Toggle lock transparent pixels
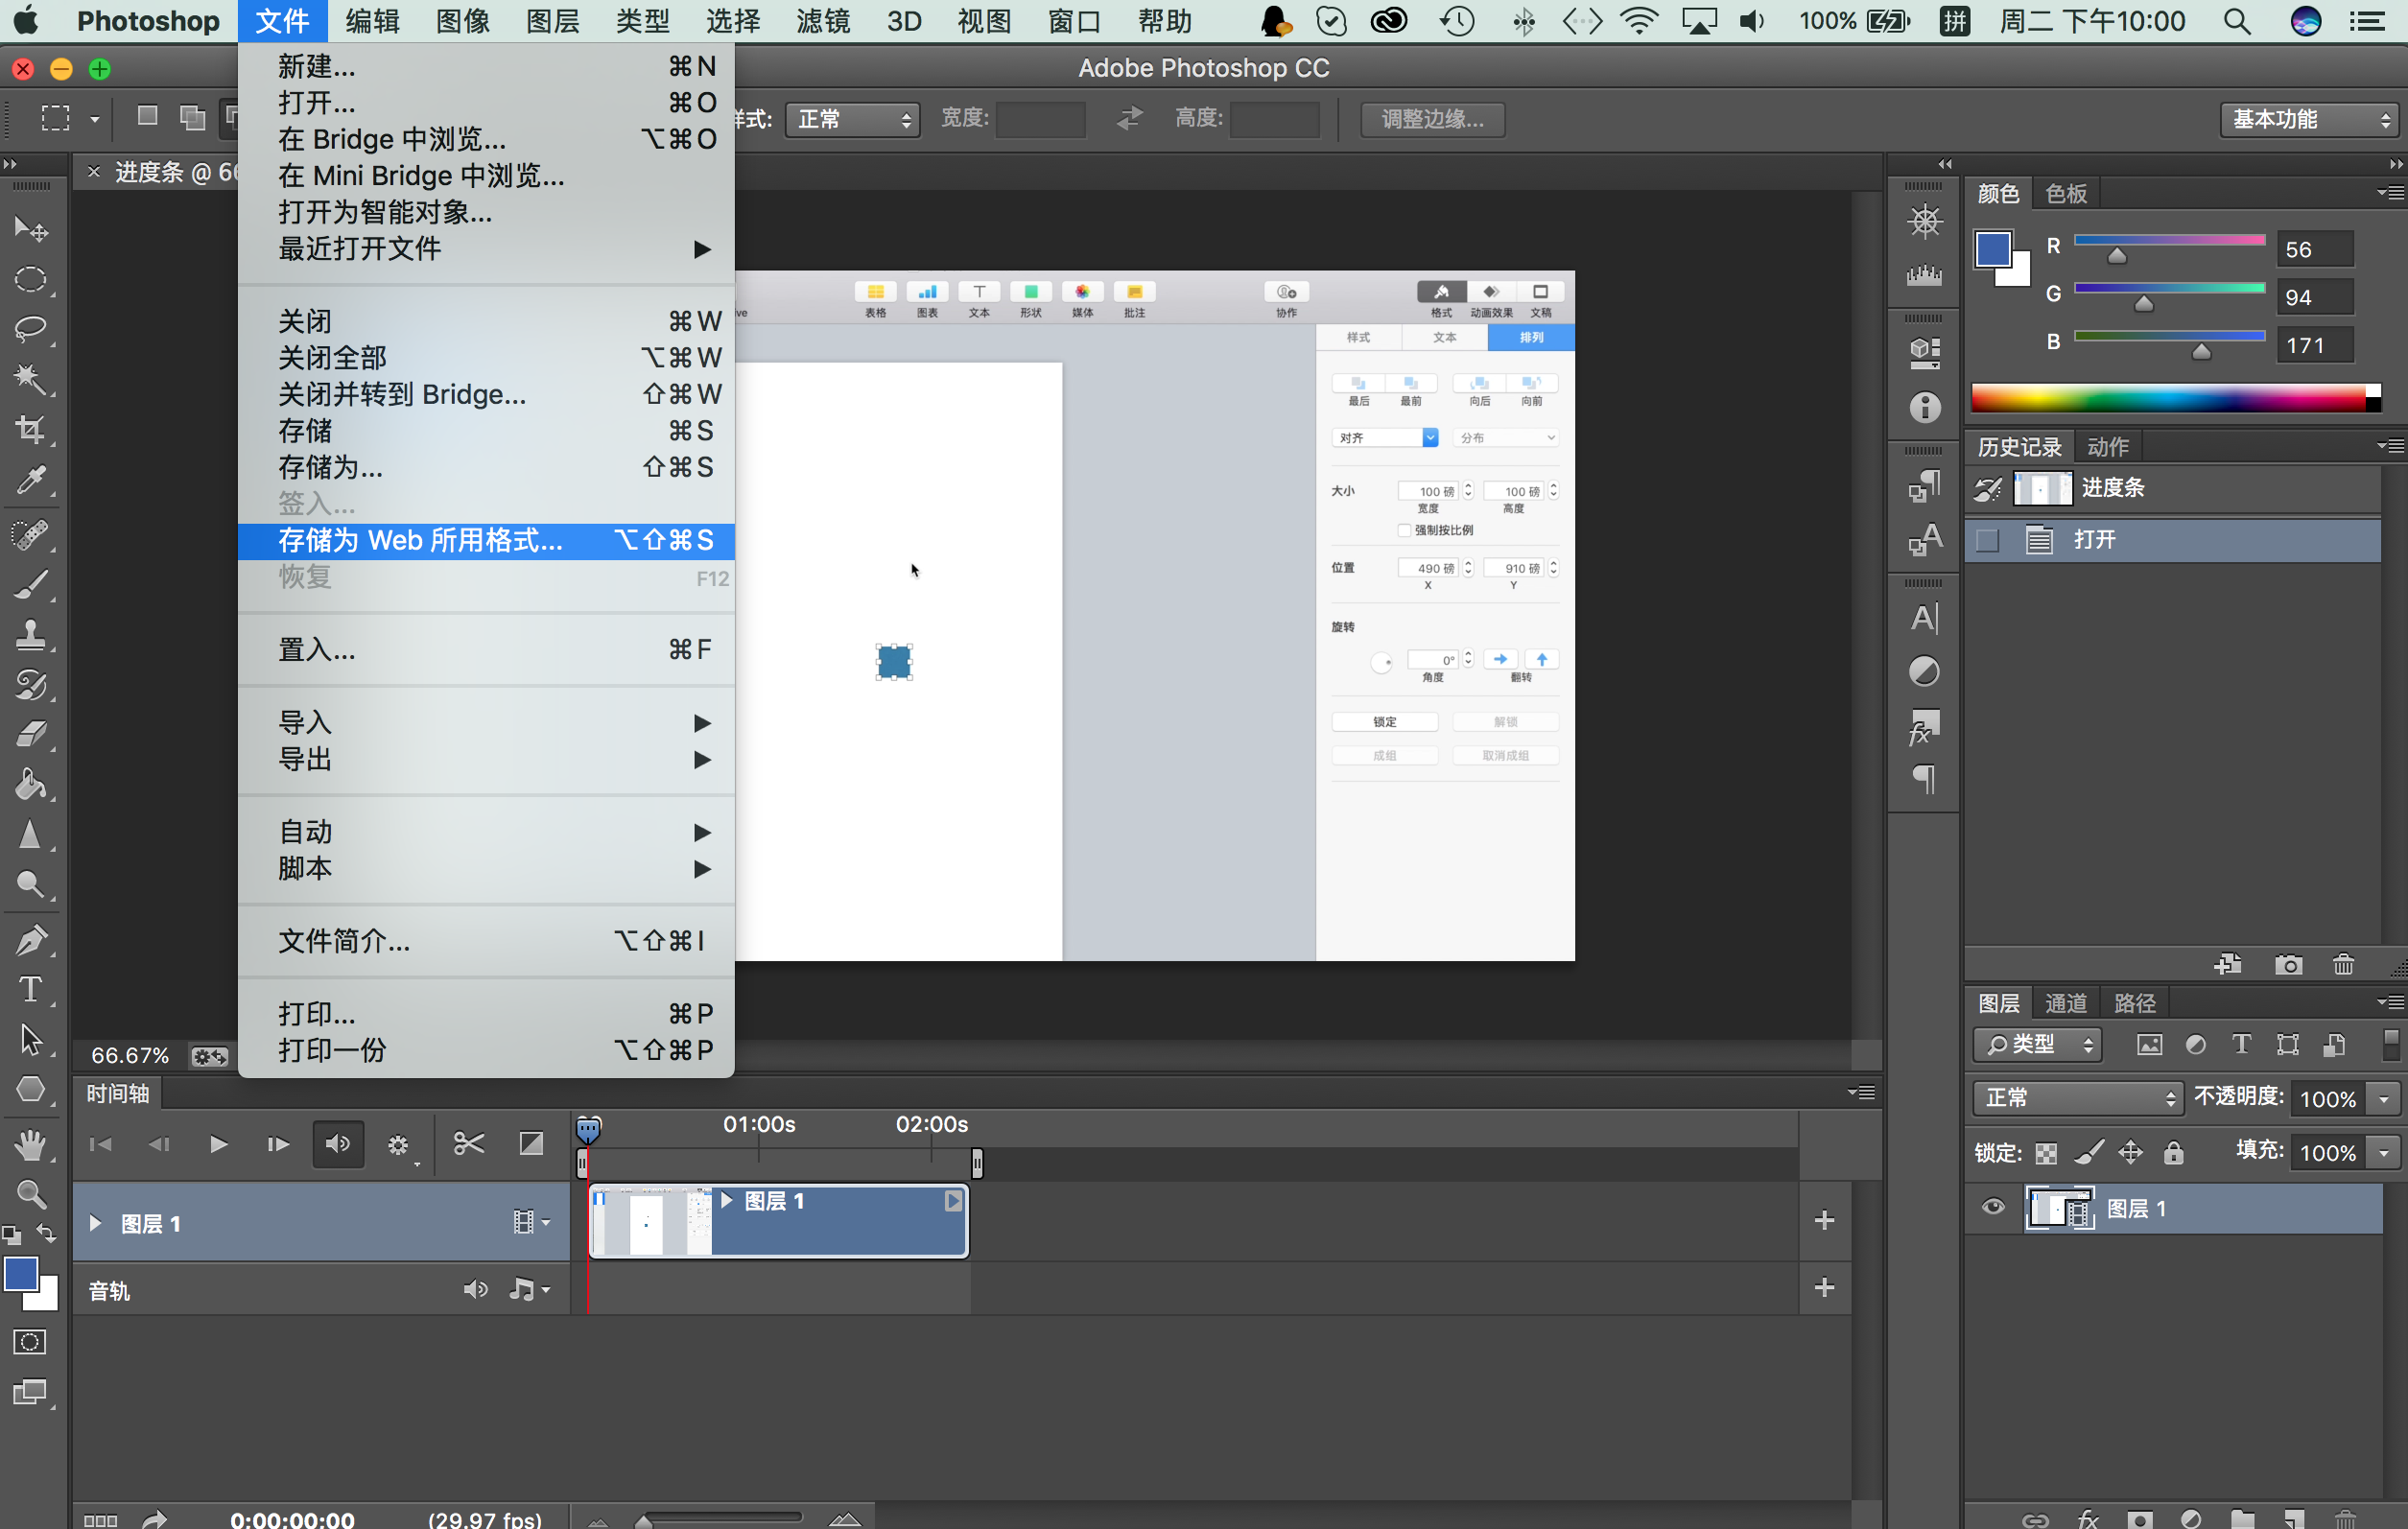 tap(2046, 1154)
